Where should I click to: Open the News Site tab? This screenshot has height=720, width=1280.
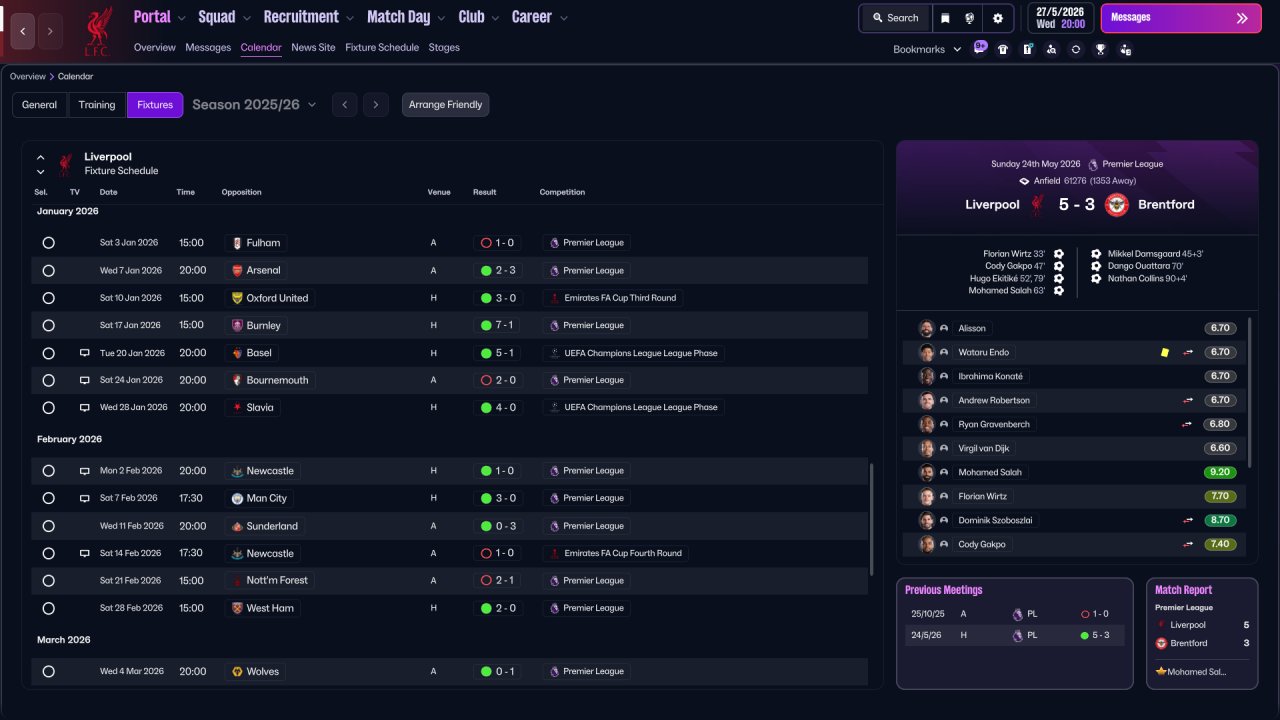[313, 47]
